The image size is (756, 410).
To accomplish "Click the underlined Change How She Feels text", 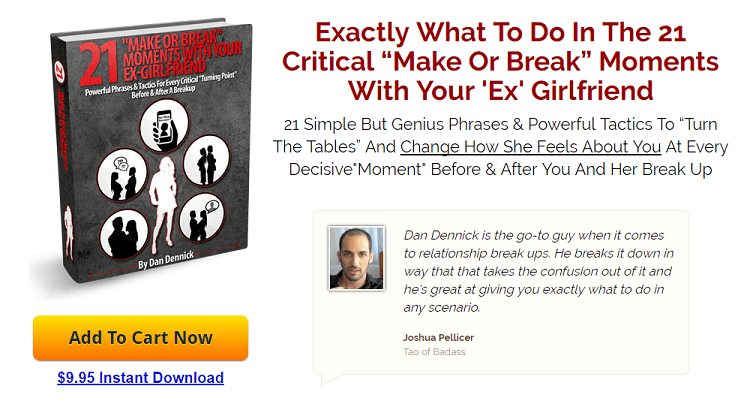I will [x=530, y=147].
